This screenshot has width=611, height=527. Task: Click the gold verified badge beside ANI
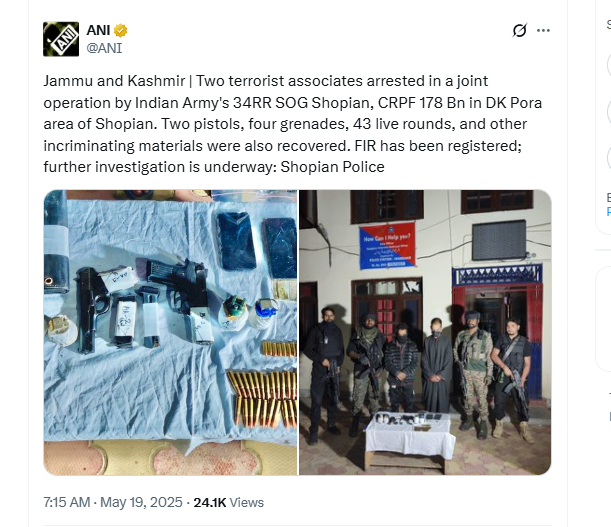(x=120, y=30)
